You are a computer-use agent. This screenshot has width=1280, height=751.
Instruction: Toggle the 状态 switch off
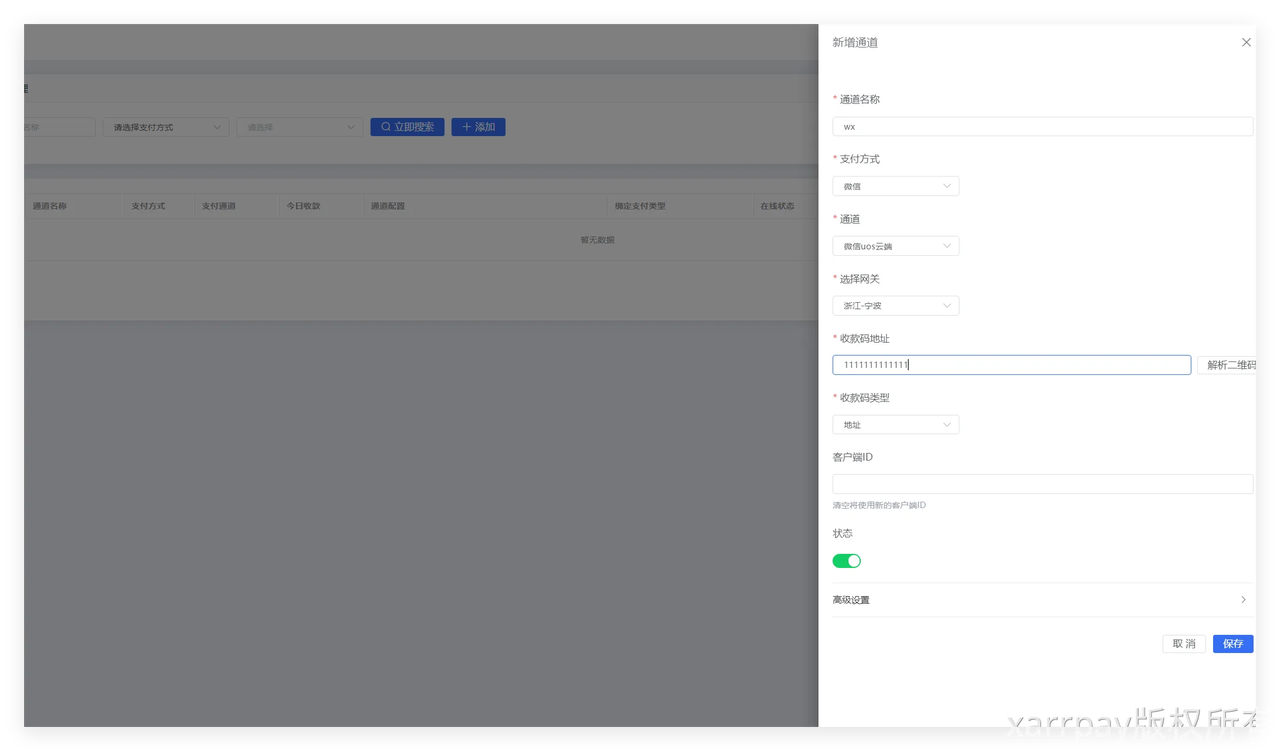pos(846,561)
